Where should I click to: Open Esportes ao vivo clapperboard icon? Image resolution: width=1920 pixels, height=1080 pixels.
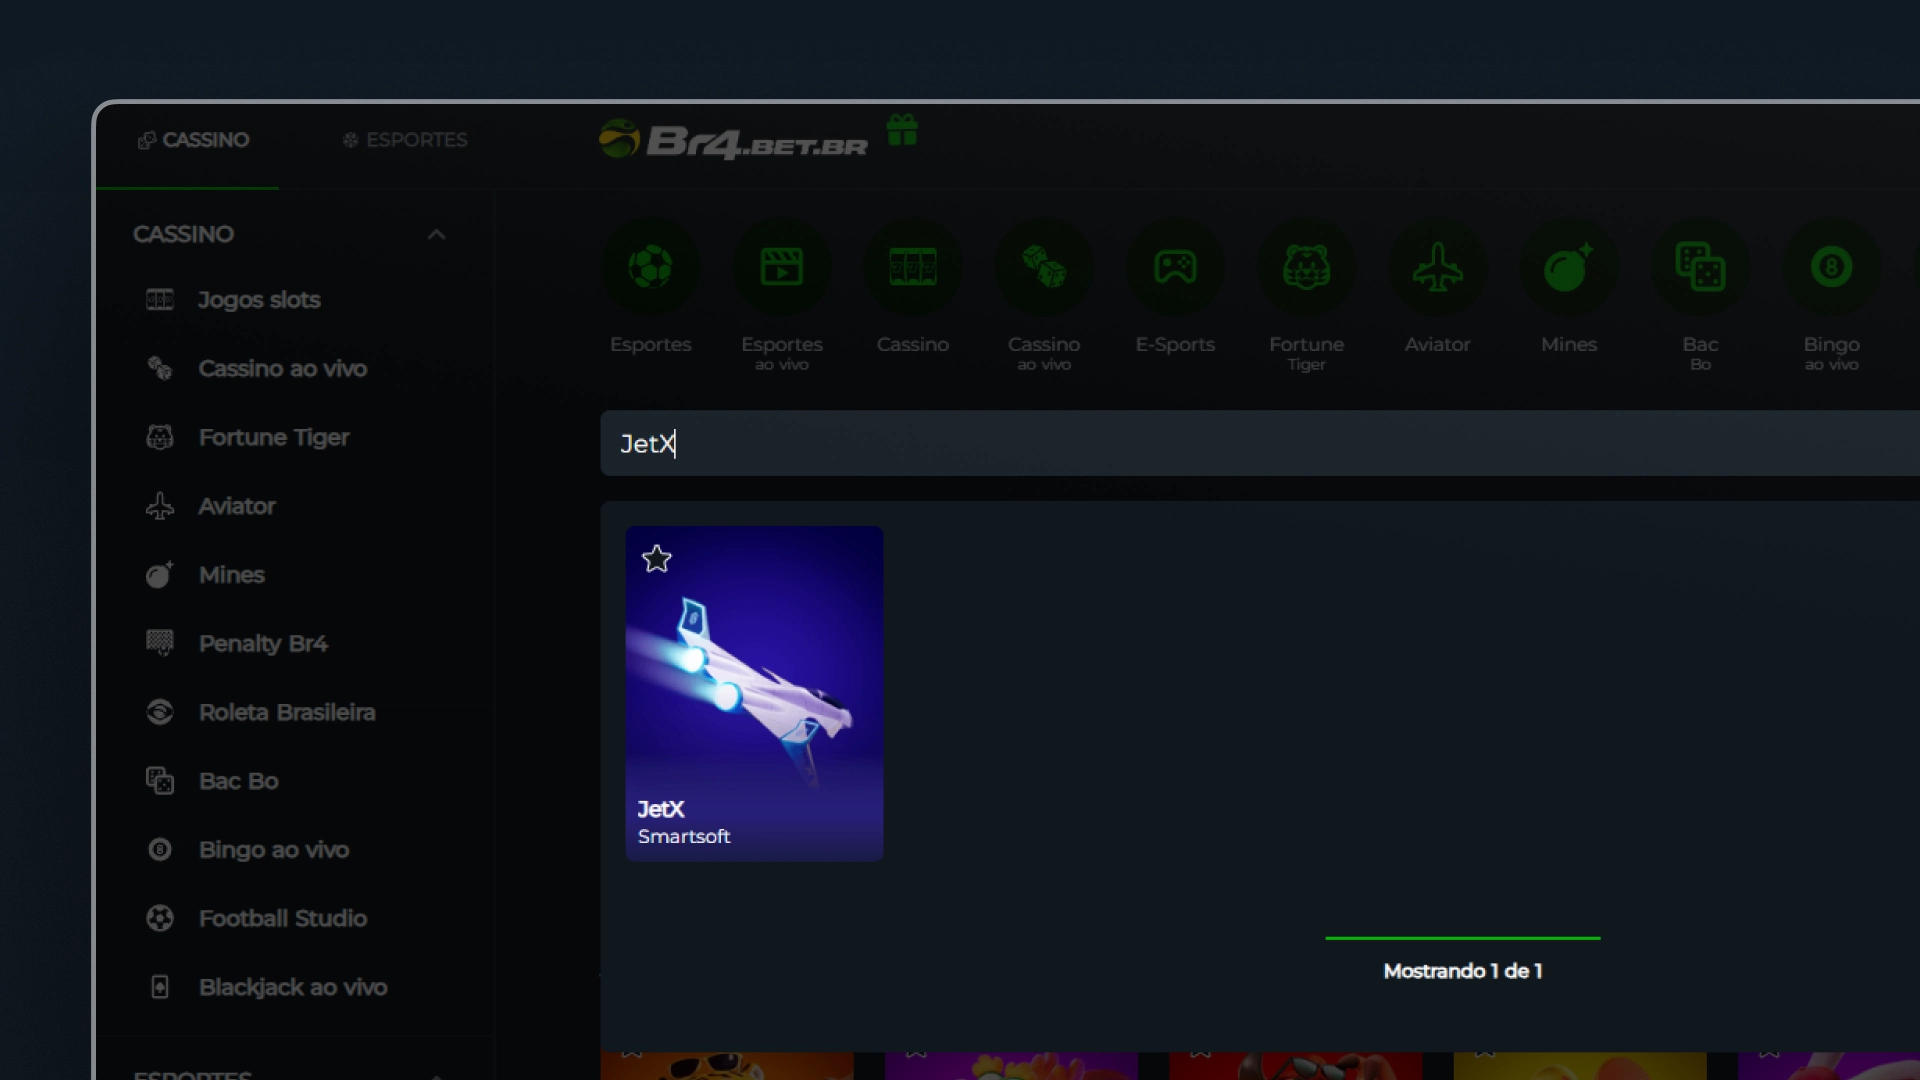coord(781,268)
